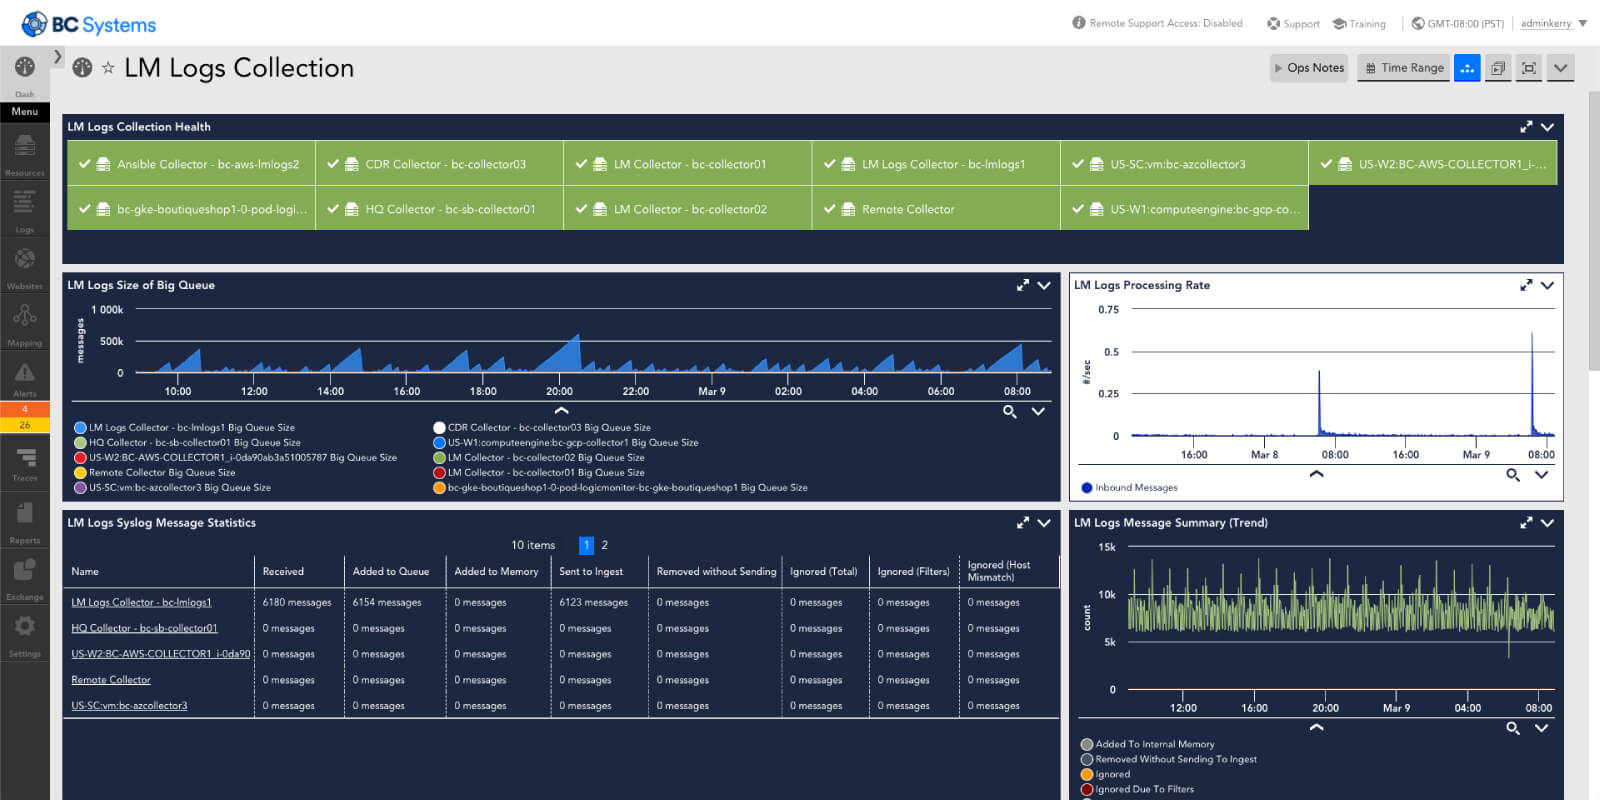
Task: Click zoom magnifier in Processing Rate graph
Action: [x=1513, y=475]
